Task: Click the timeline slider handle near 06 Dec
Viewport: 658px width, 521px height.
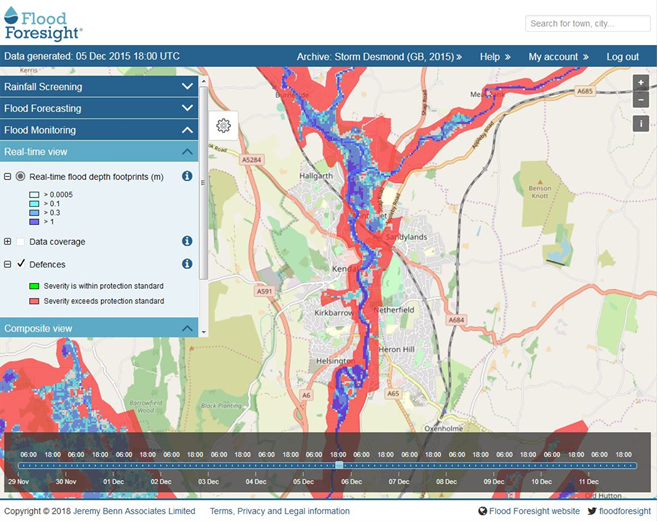Action: (x=340, y=465)
